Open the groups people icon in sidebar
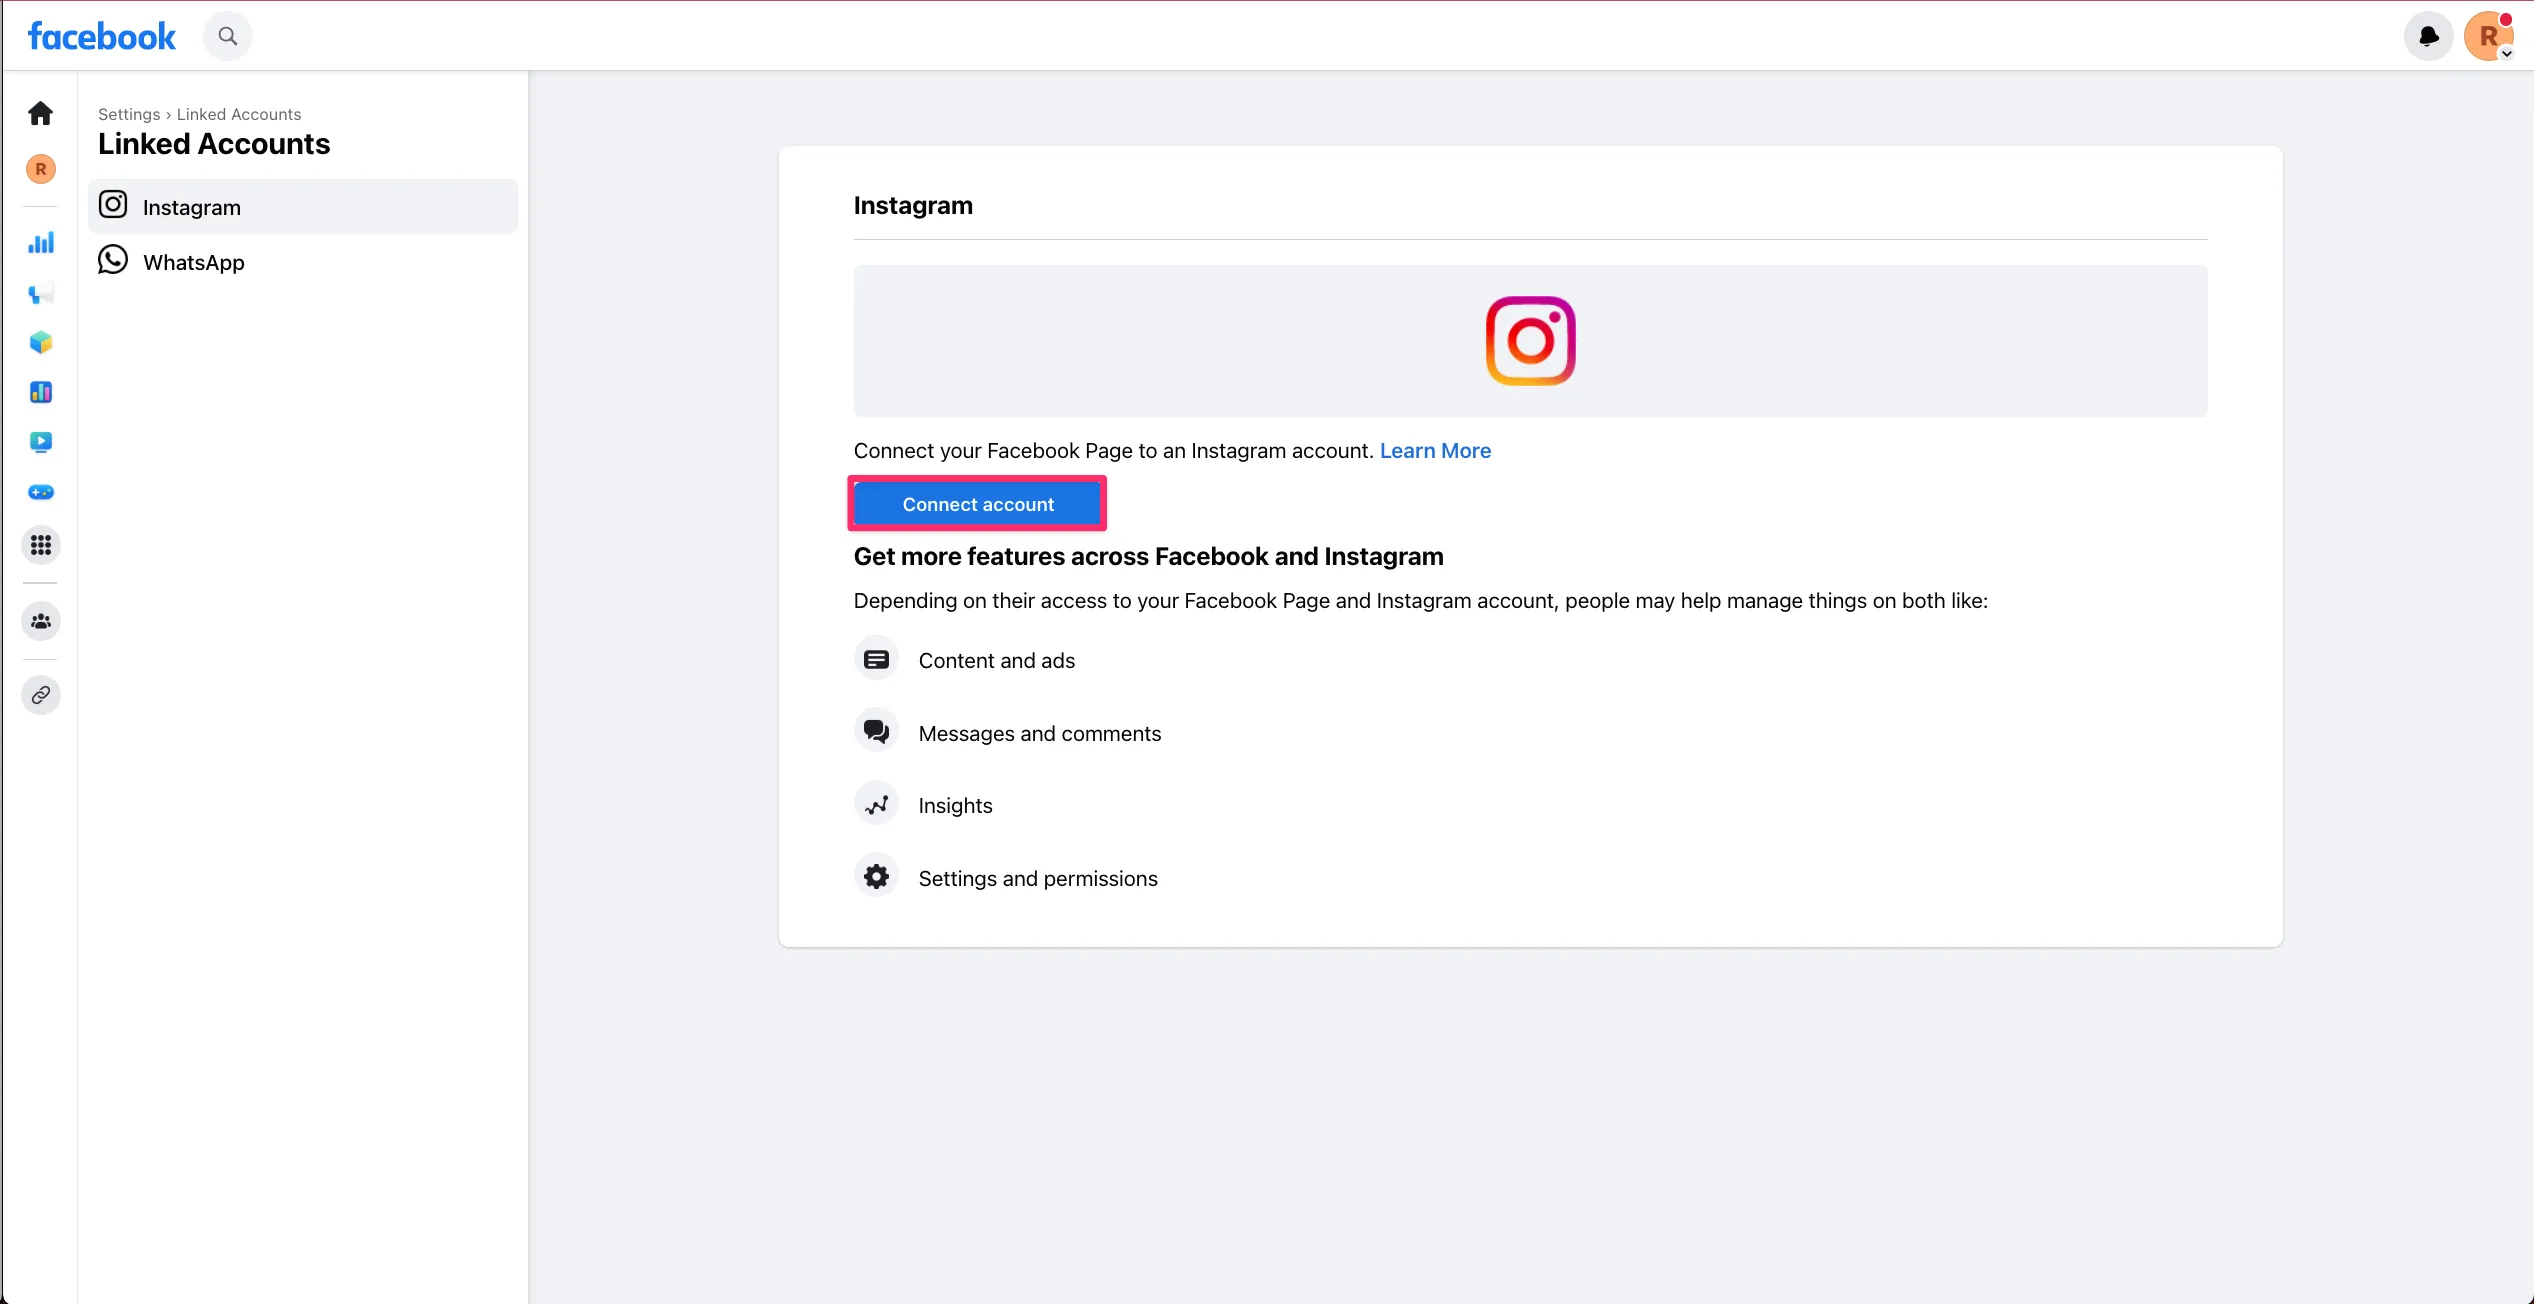 [x=41, y=621]
